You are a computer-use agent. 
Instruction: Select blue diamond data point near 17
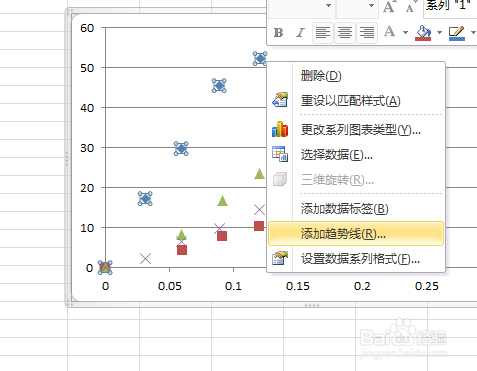point(145,199)
